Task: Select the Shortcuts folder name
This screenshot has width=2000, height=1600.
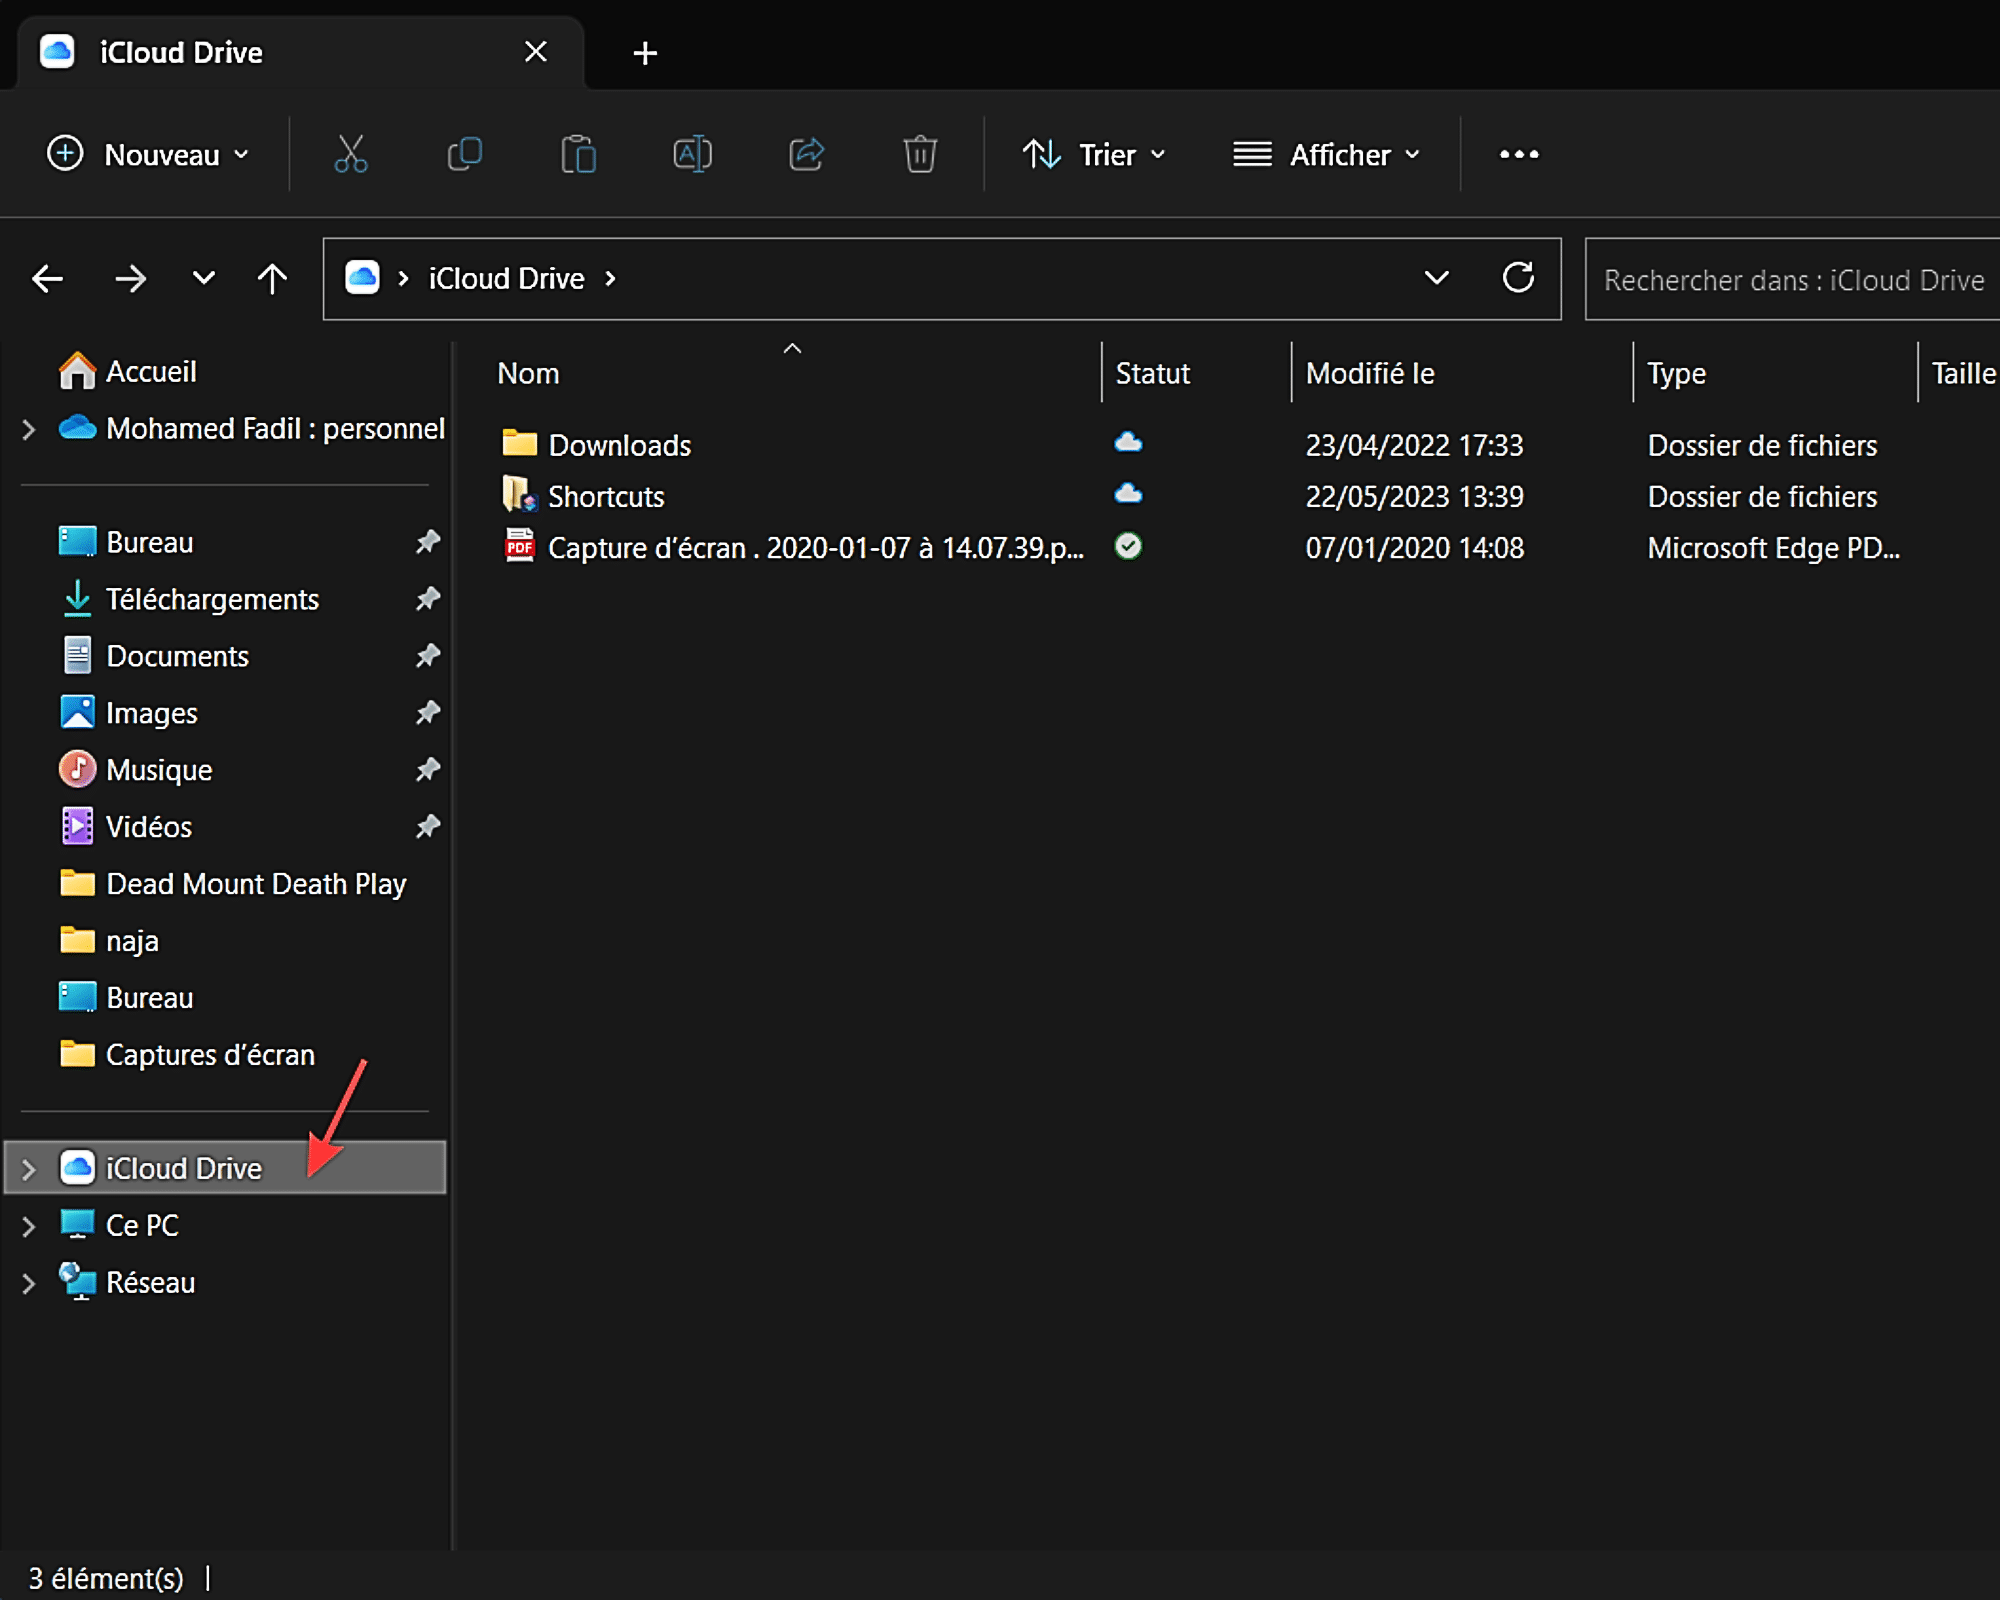Action: click(606, 497)
